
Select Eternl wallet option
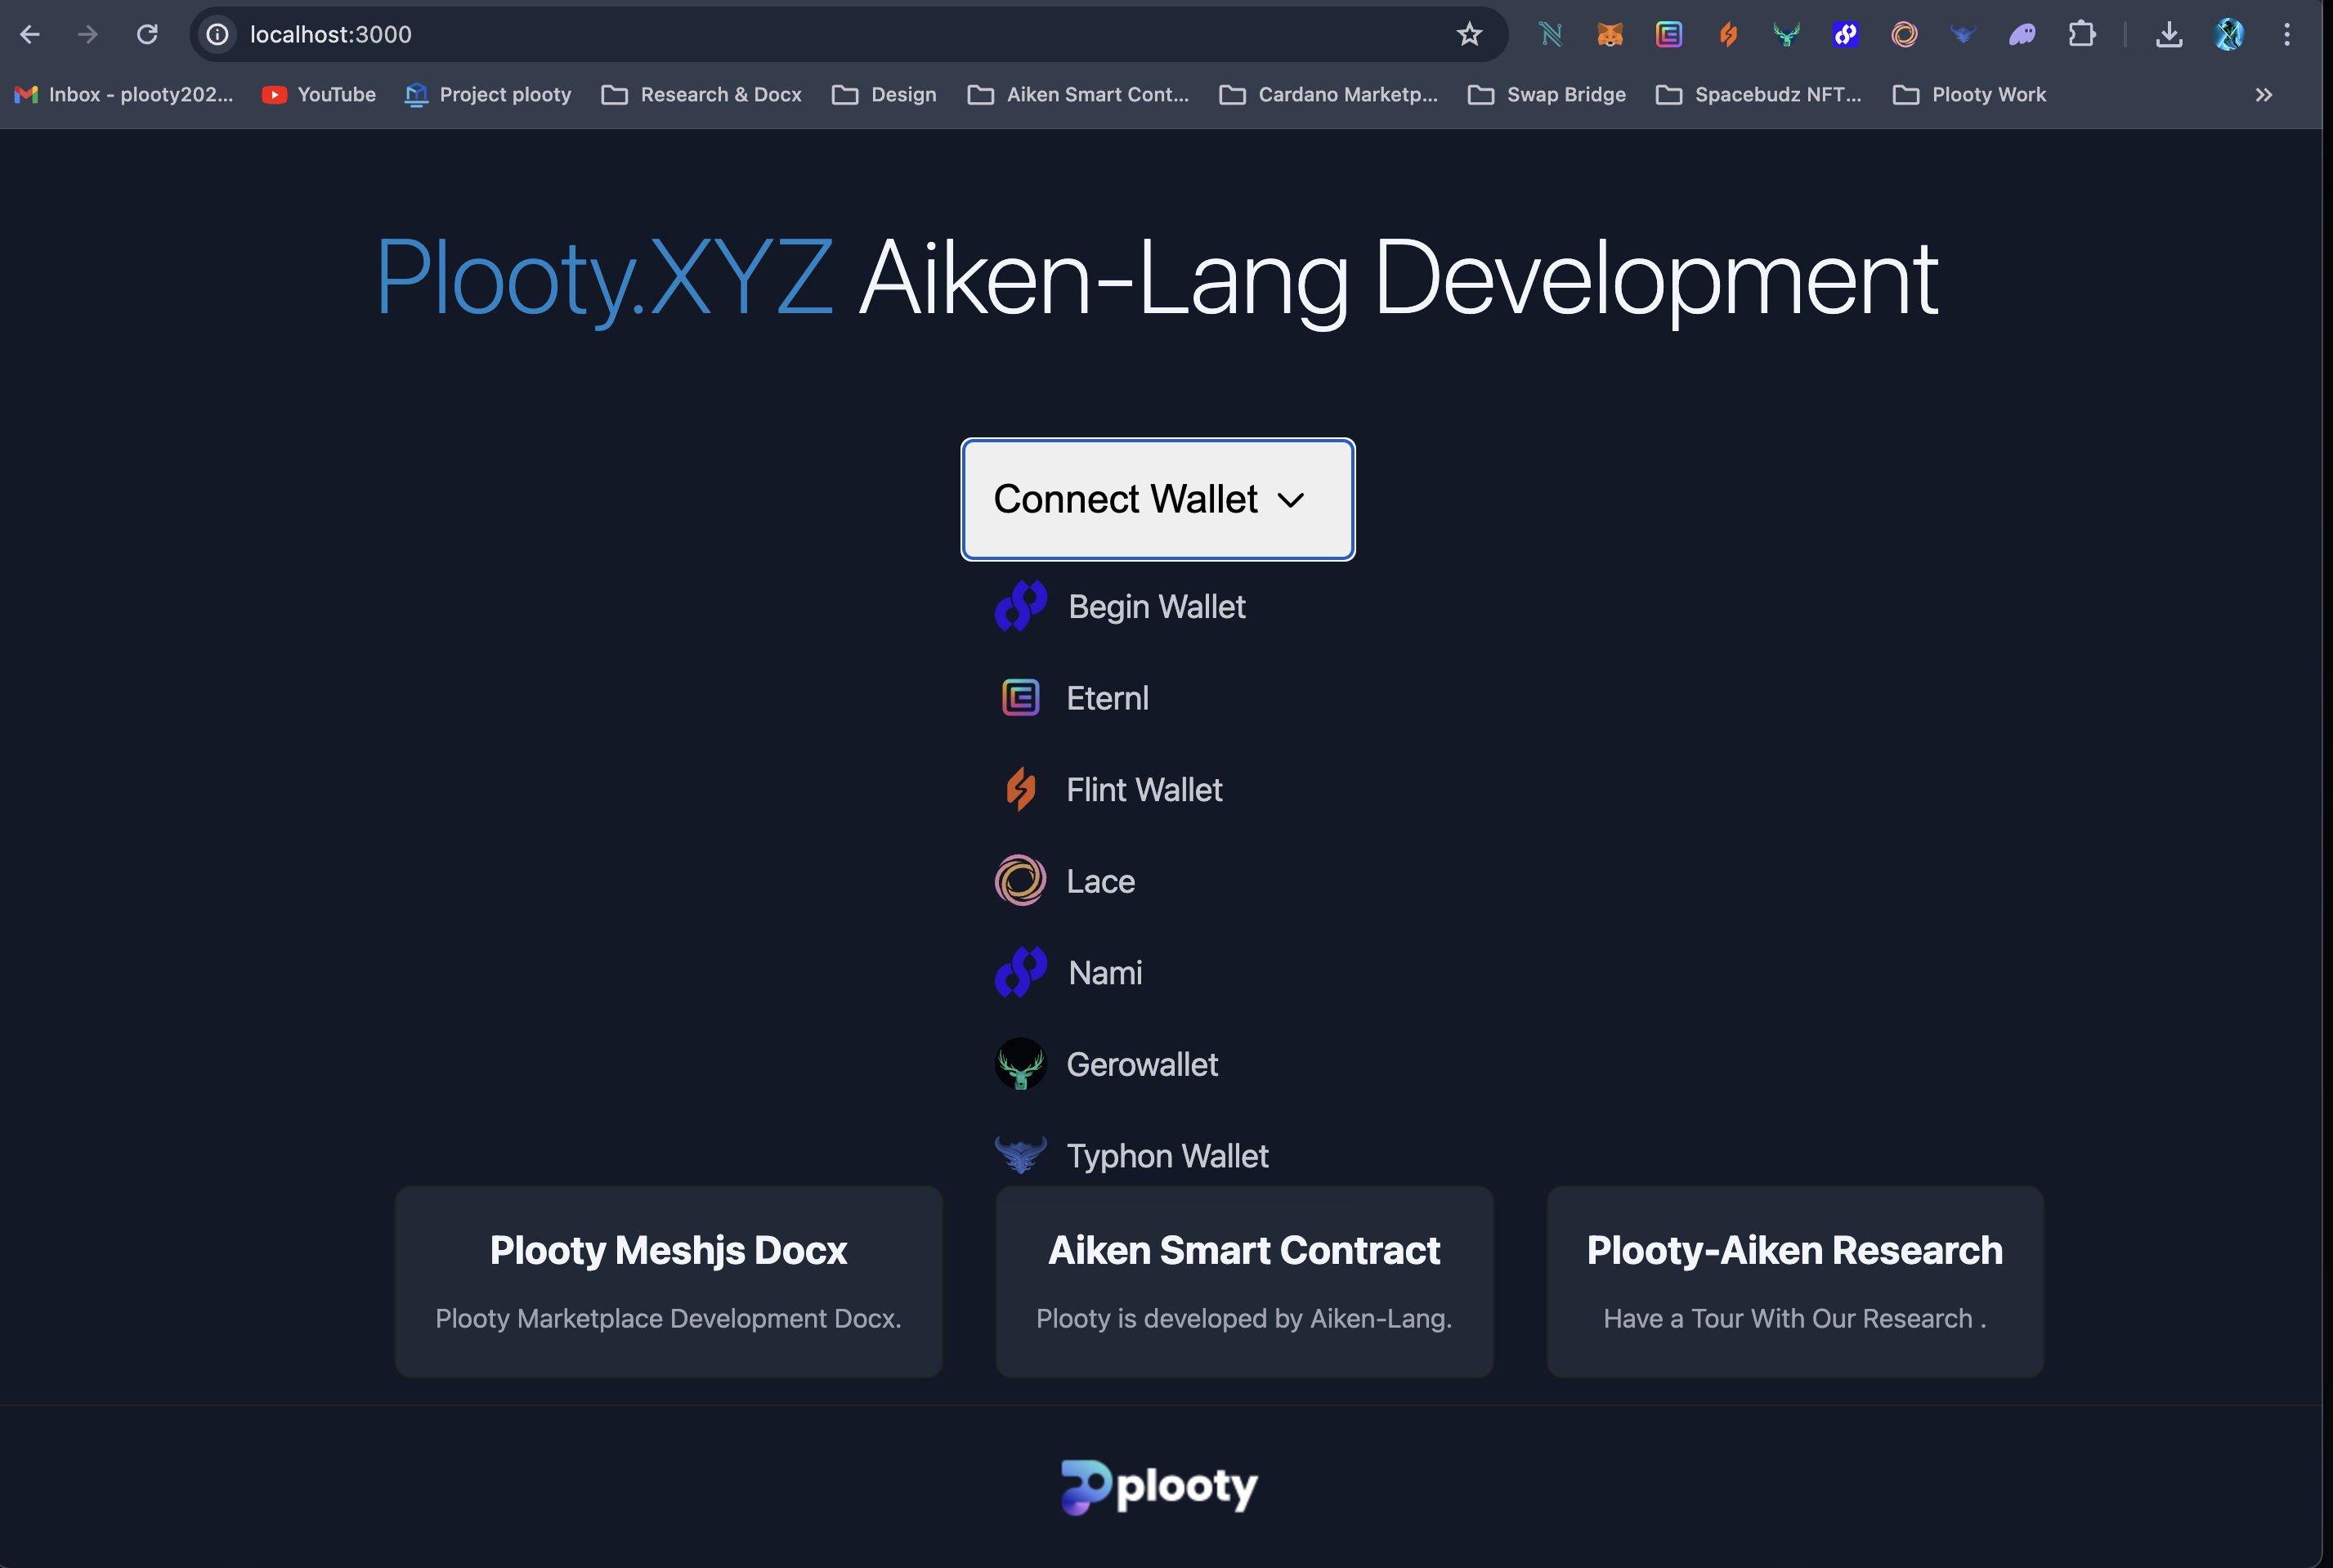pos(1073,698)
